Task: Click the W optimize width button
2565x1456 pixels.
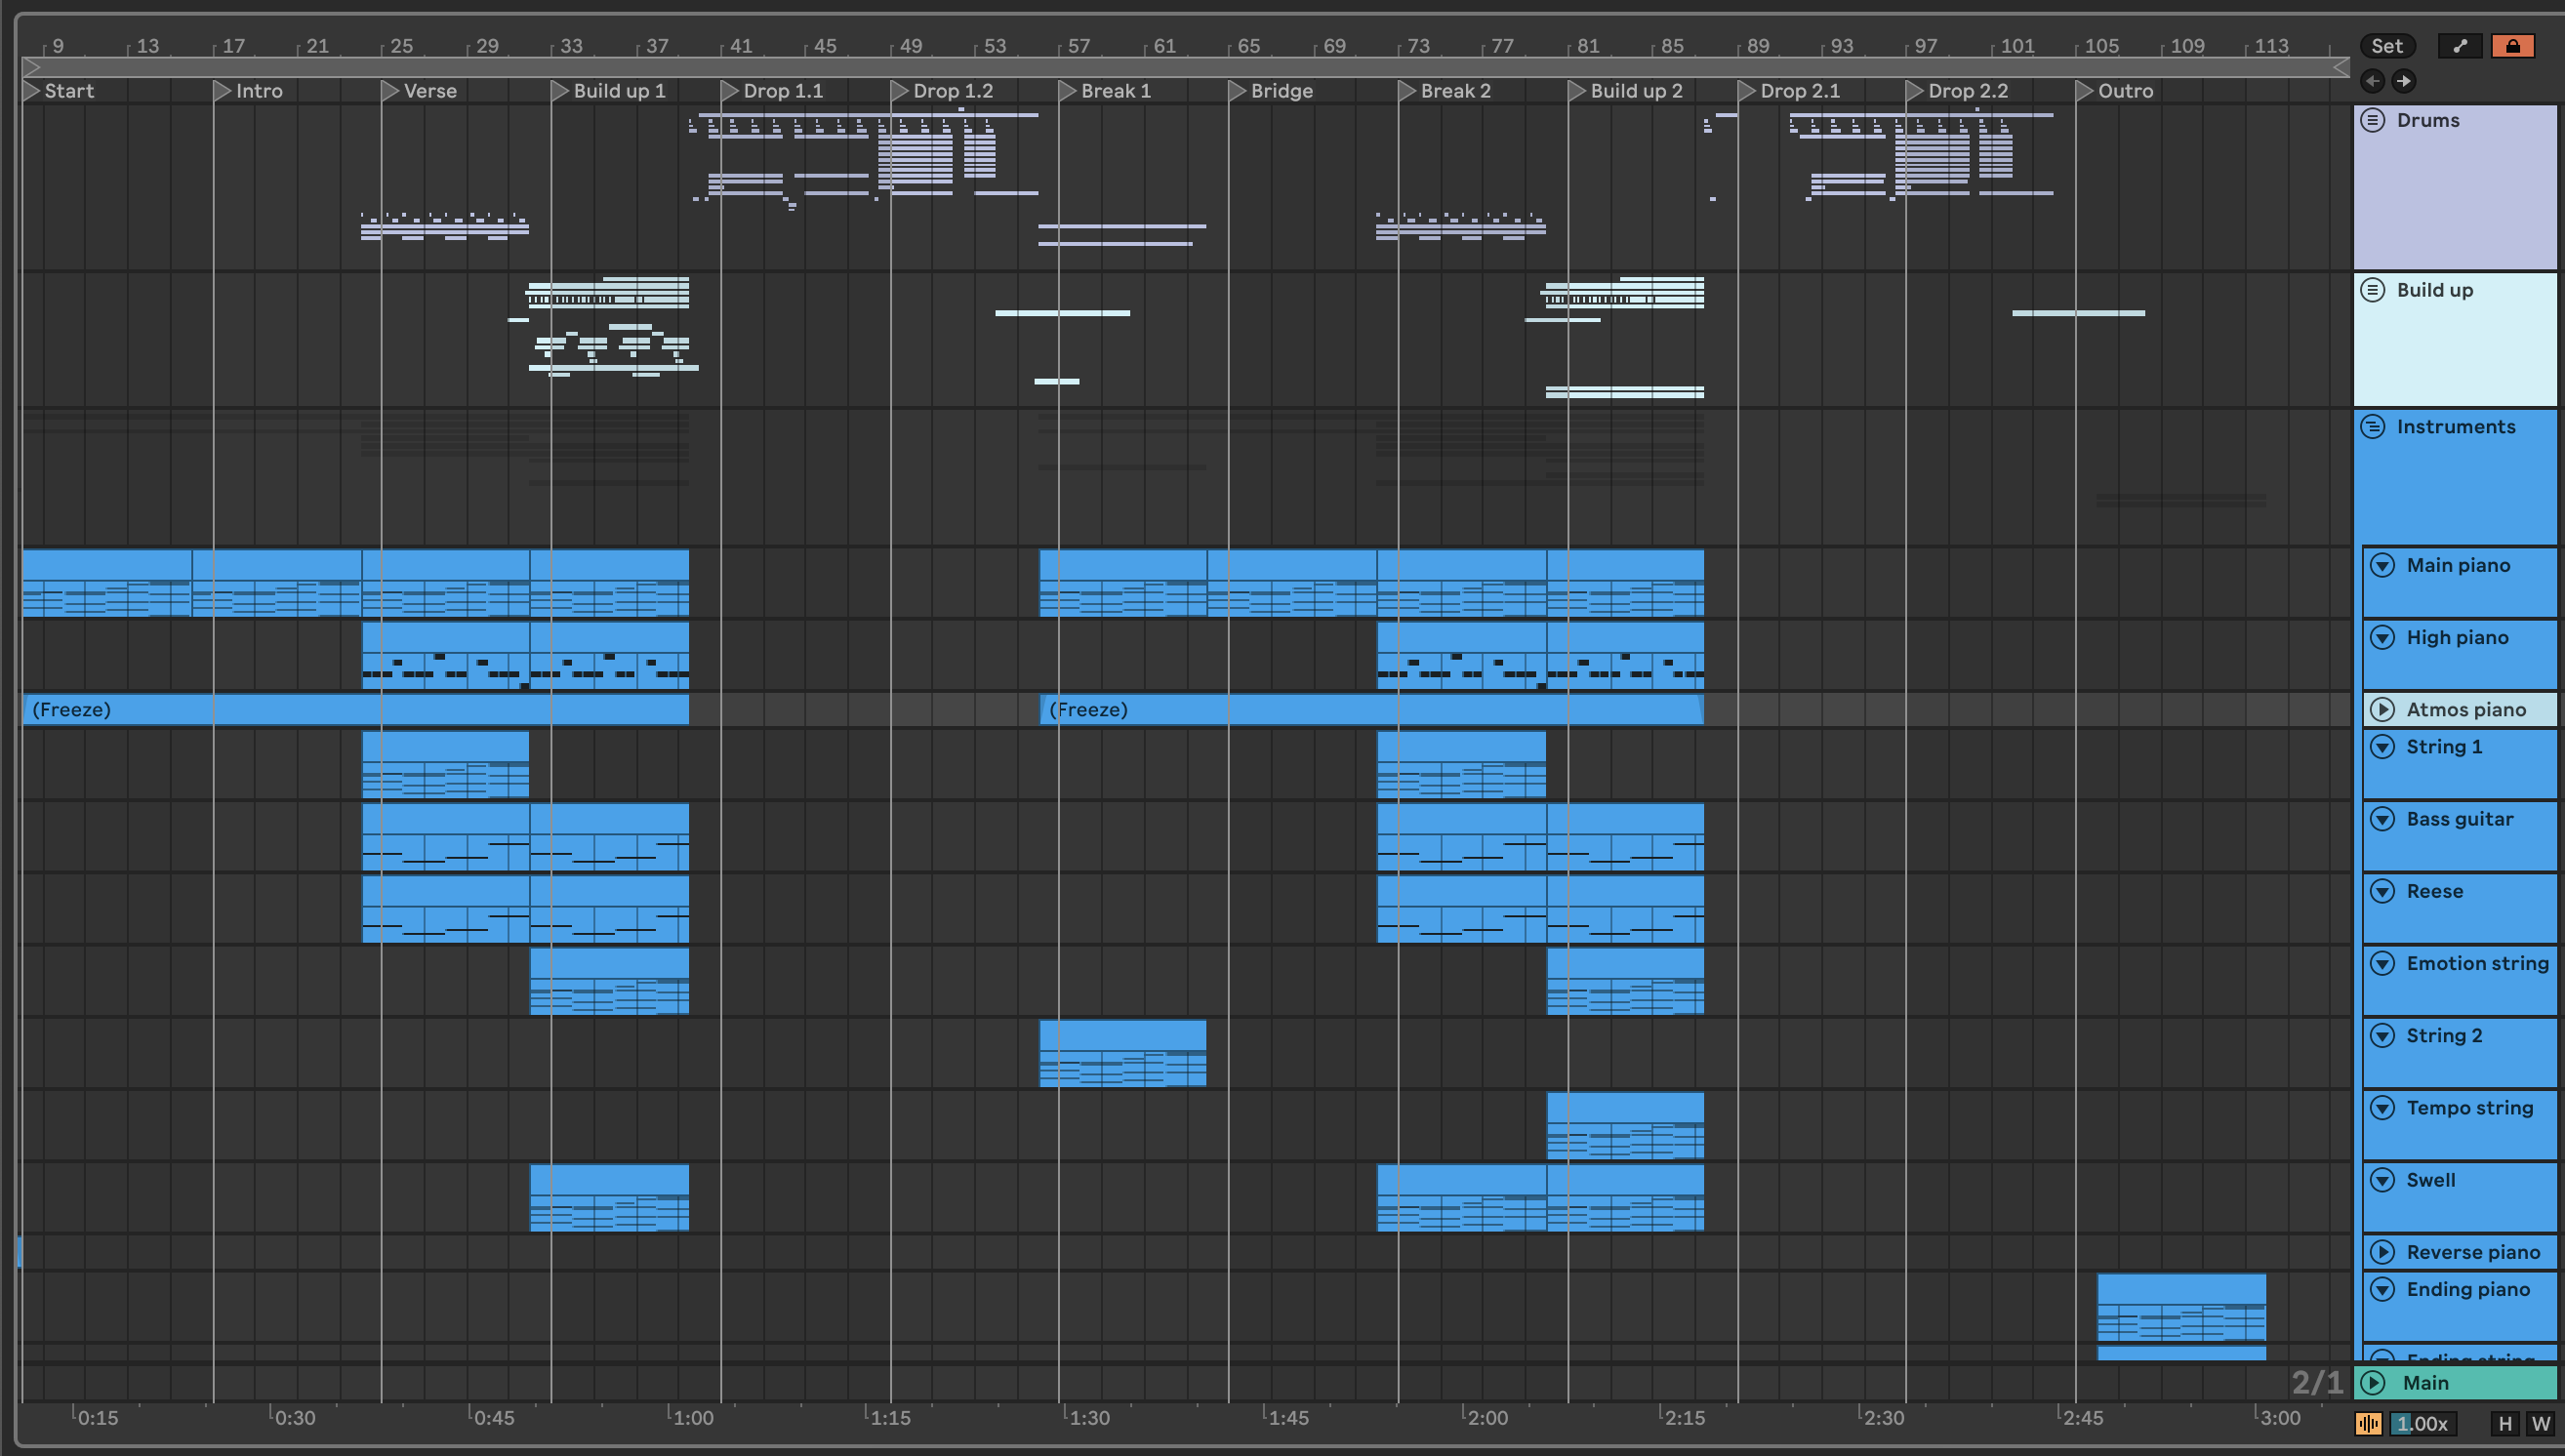Action: coord(2540,1423)
